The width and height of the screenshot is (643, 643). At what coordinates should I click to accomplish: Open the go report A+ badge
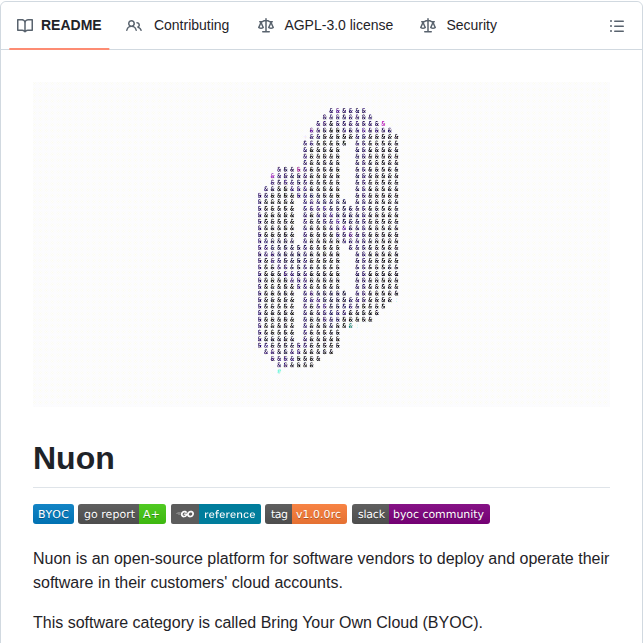pyautogui.click(x=122, y=514)
